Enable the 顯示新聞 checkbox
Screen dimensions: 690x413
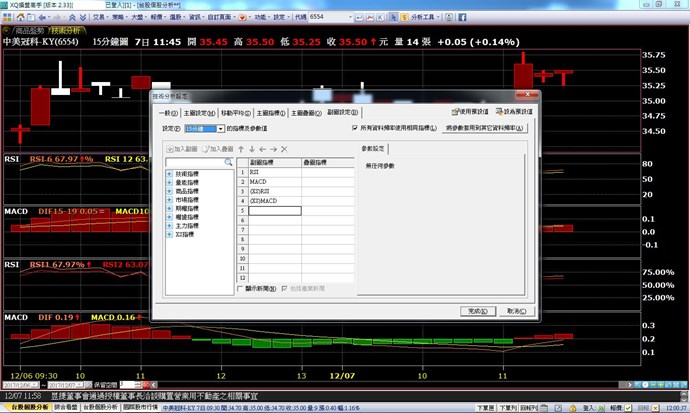click(x=240, y=288)
